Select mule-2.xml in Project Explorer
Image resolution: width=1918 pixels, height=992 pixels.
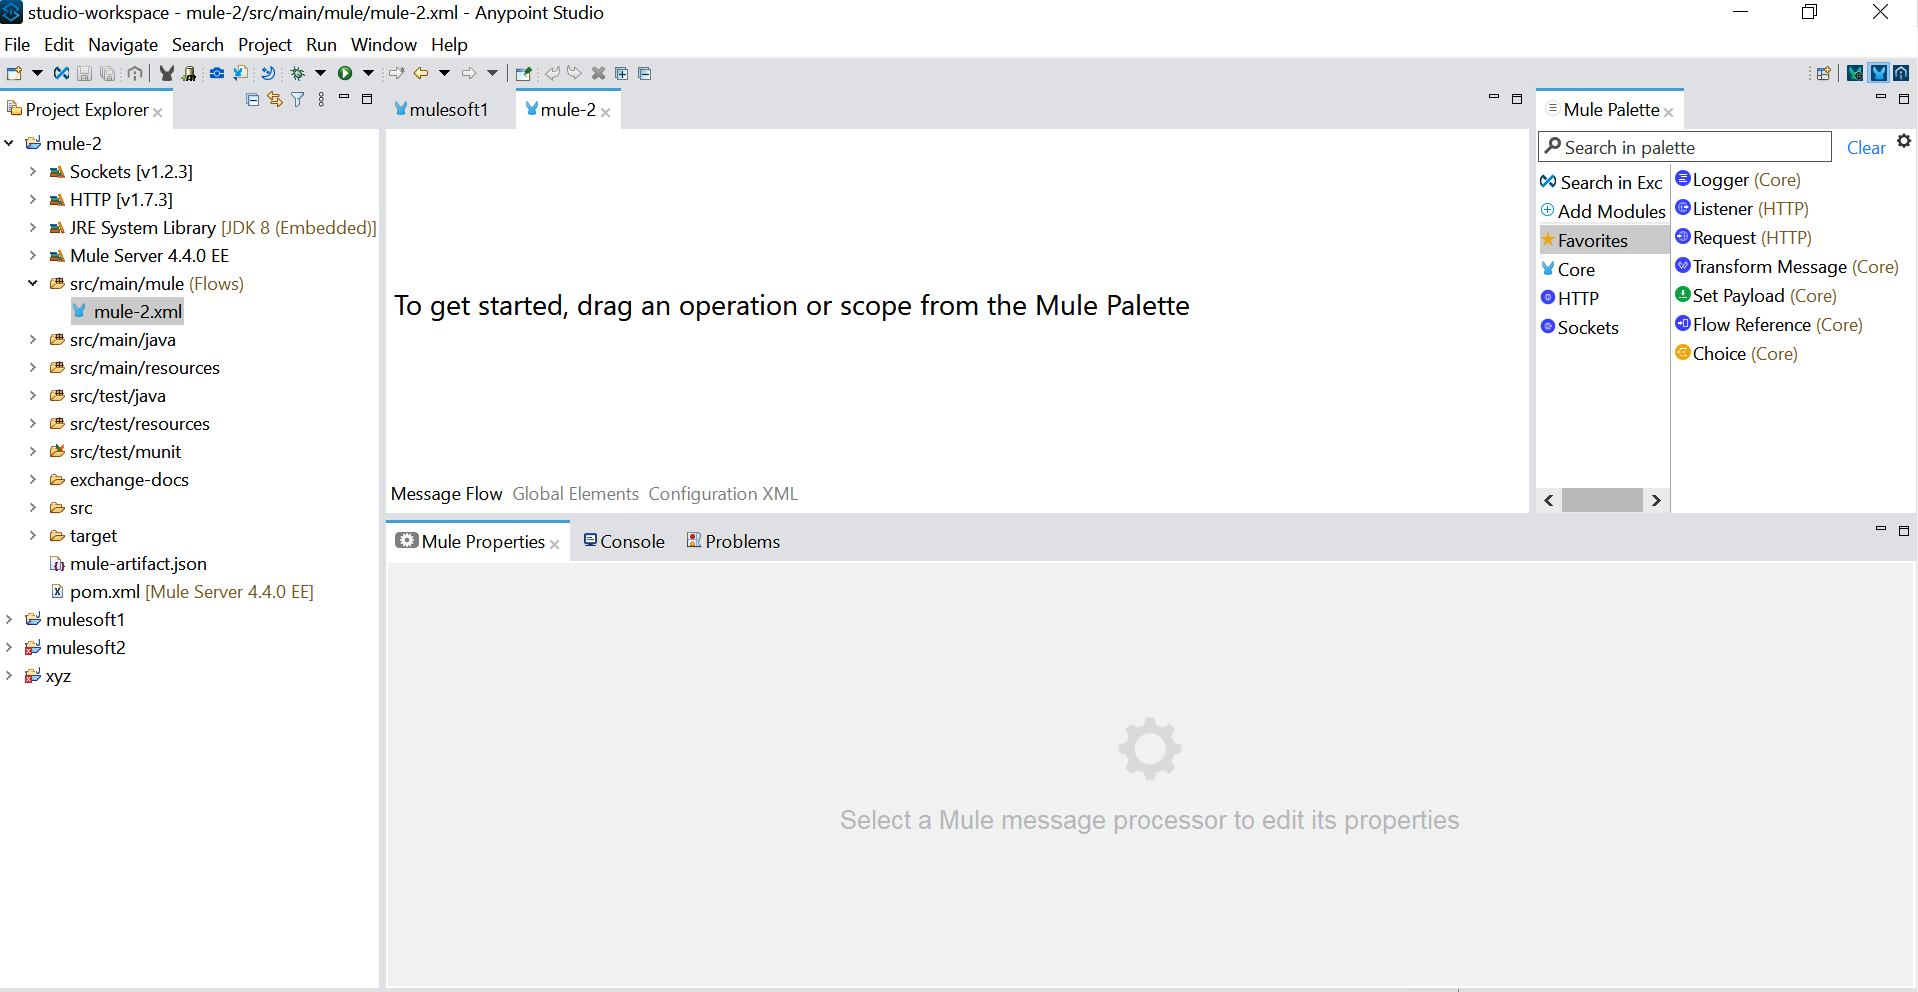(x=128, y=311)
